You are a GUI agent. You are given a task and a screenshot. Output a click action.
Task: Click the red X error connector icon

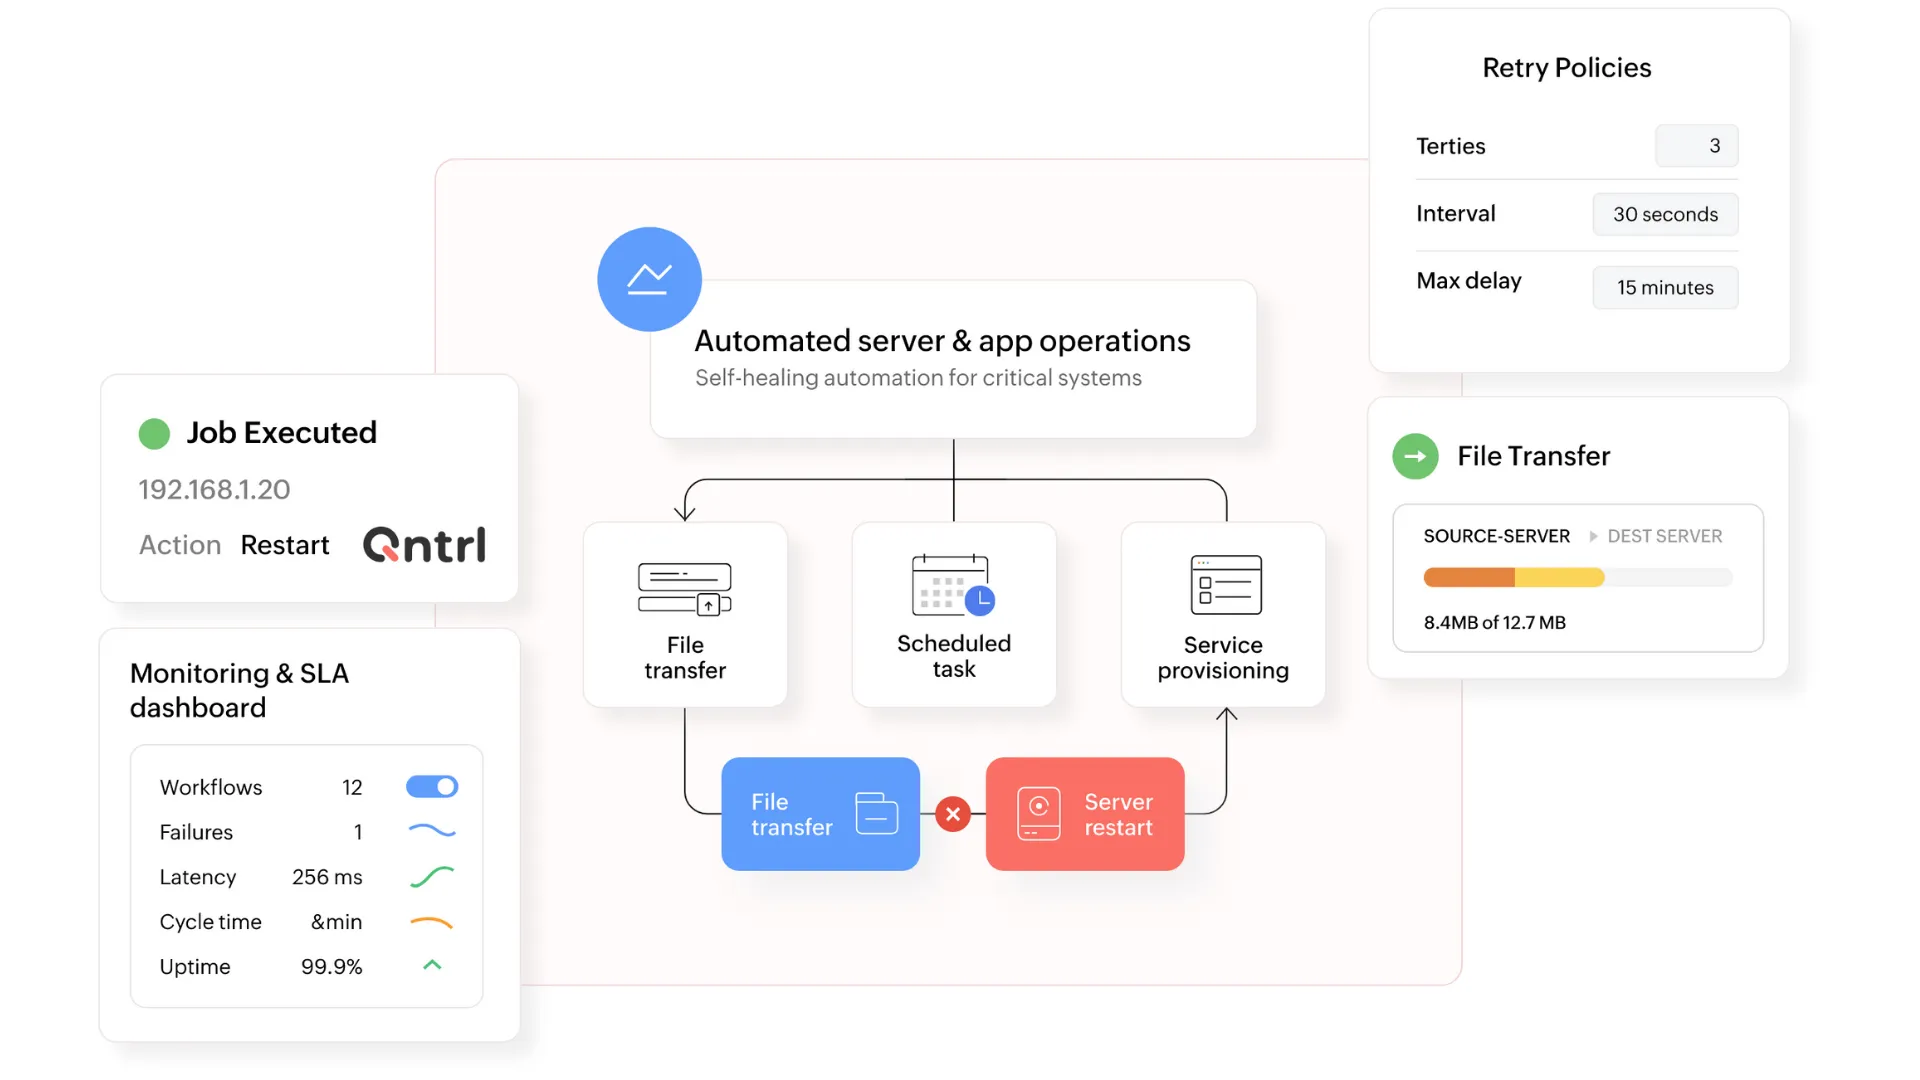(x=953, y=814)
